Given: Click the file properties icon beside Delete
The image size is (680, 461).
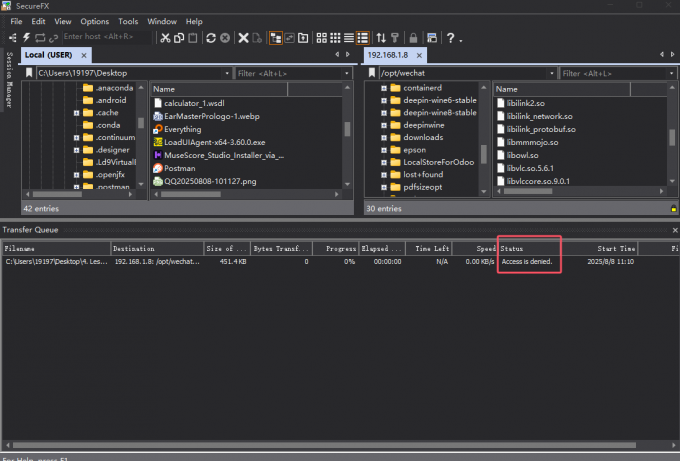Looking at the screenshot, I should click(257, 38).
